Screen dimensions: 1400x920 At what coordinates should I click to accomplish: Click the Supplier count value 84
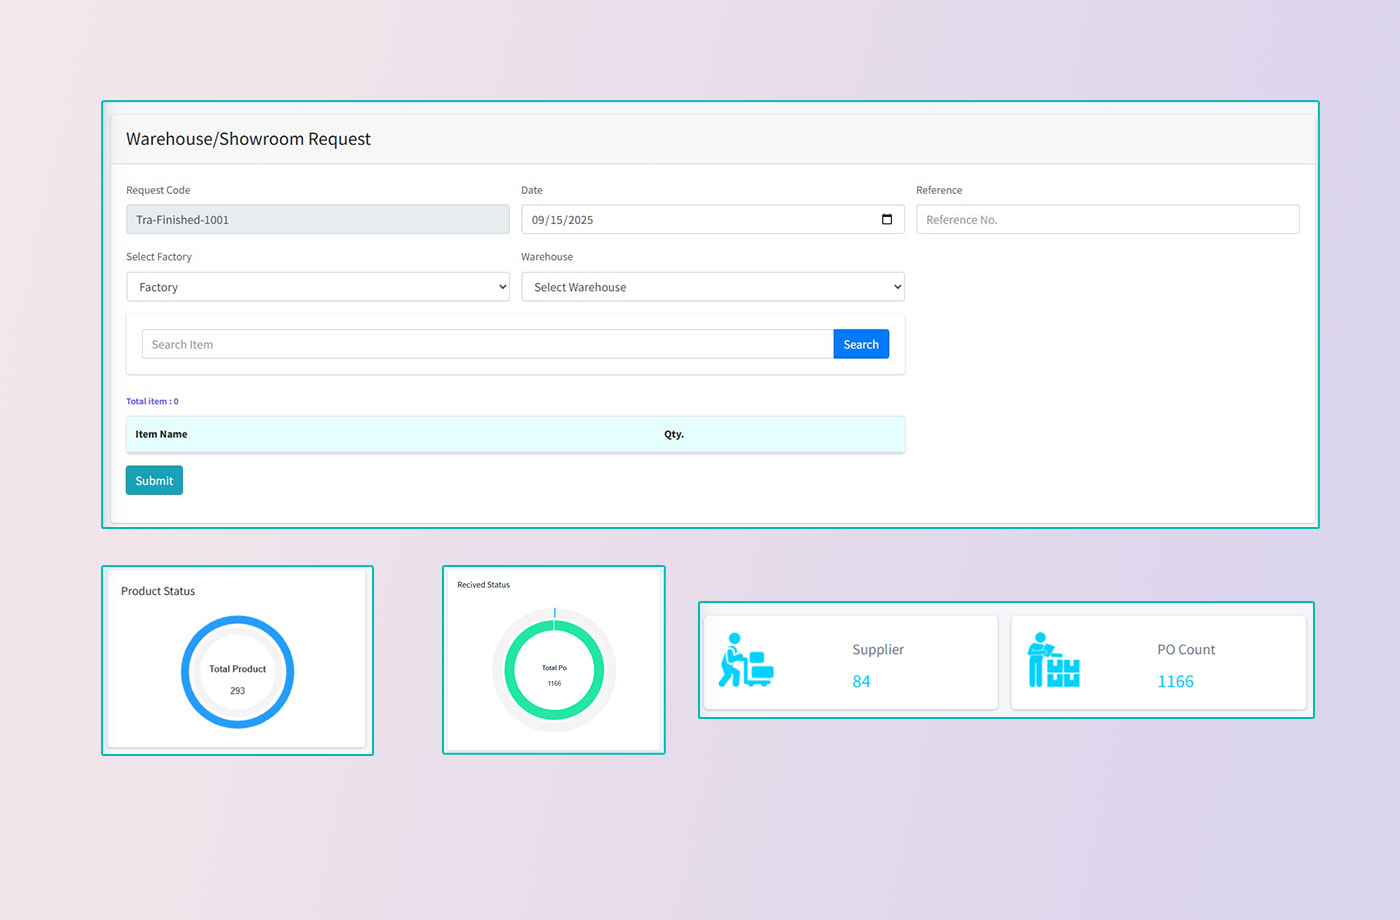[861, 681]
